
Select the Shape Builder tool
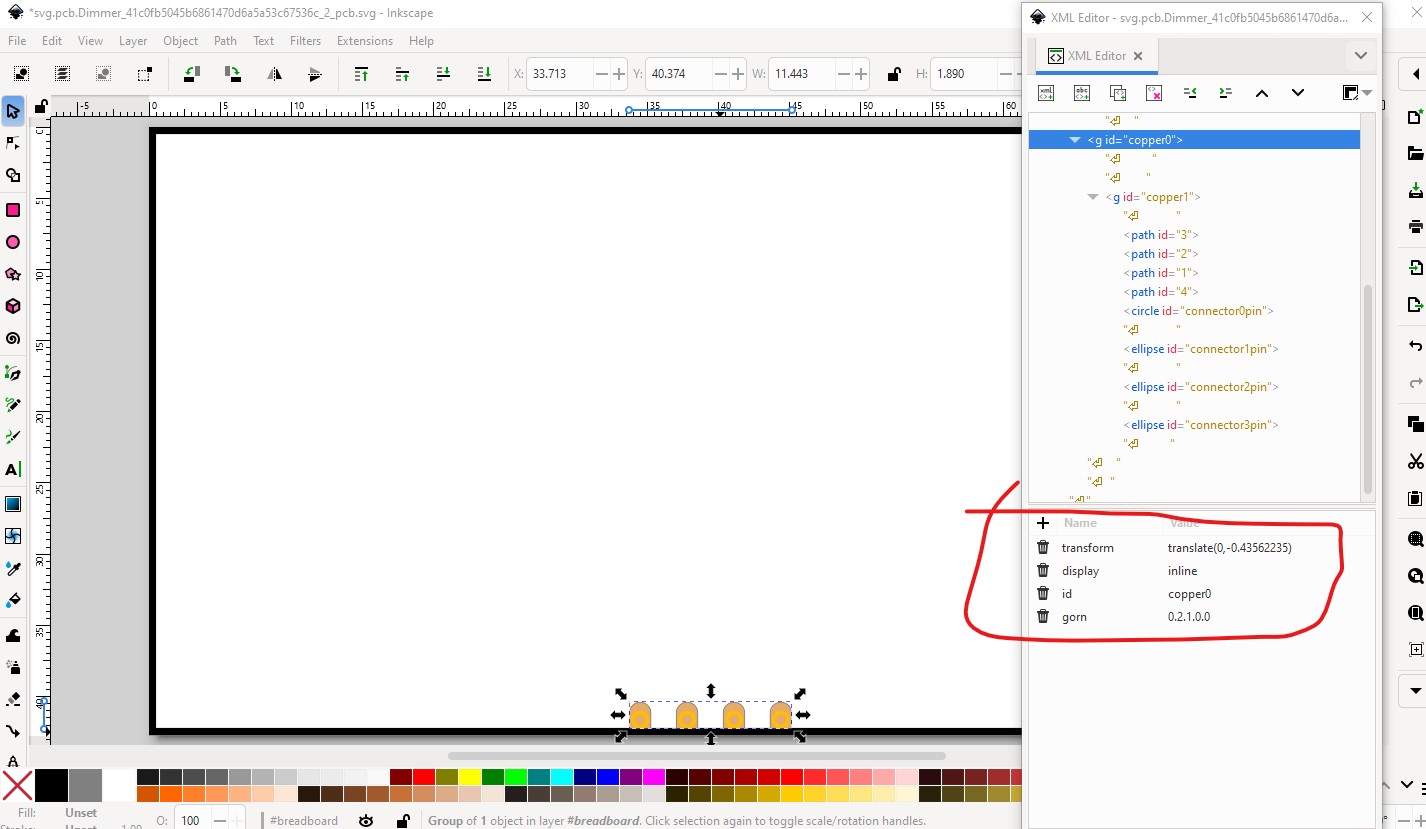(13, 176)
